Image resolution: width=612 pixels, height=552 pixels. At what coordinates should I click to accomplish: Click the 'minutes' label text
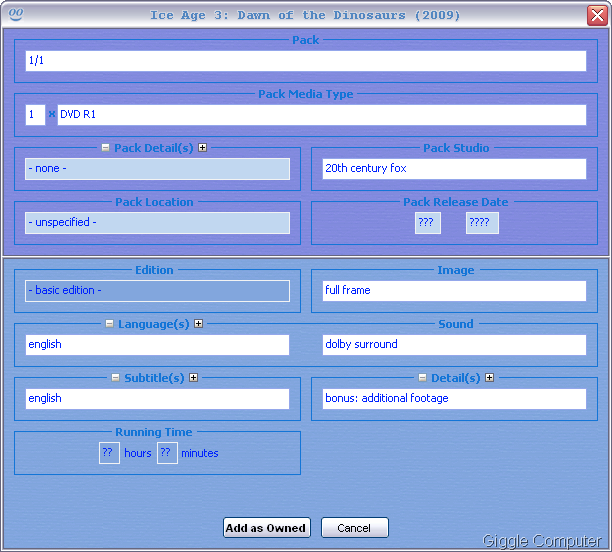click(200, 453)
